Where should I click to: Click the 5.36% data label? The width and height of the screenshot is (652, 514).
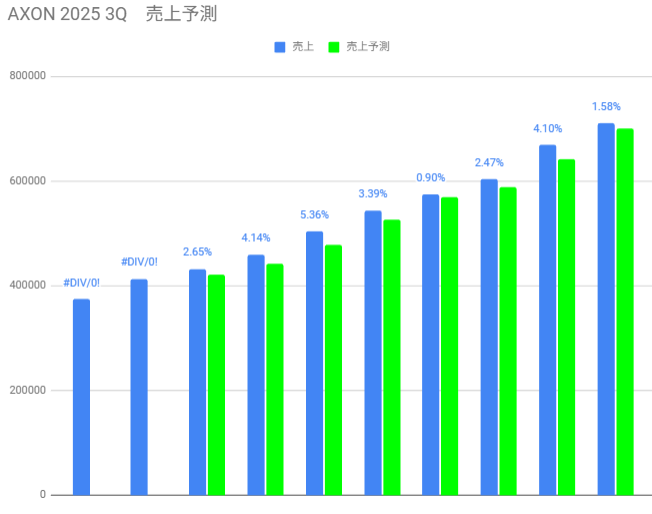pyautogui.click(x=314, y=215)
